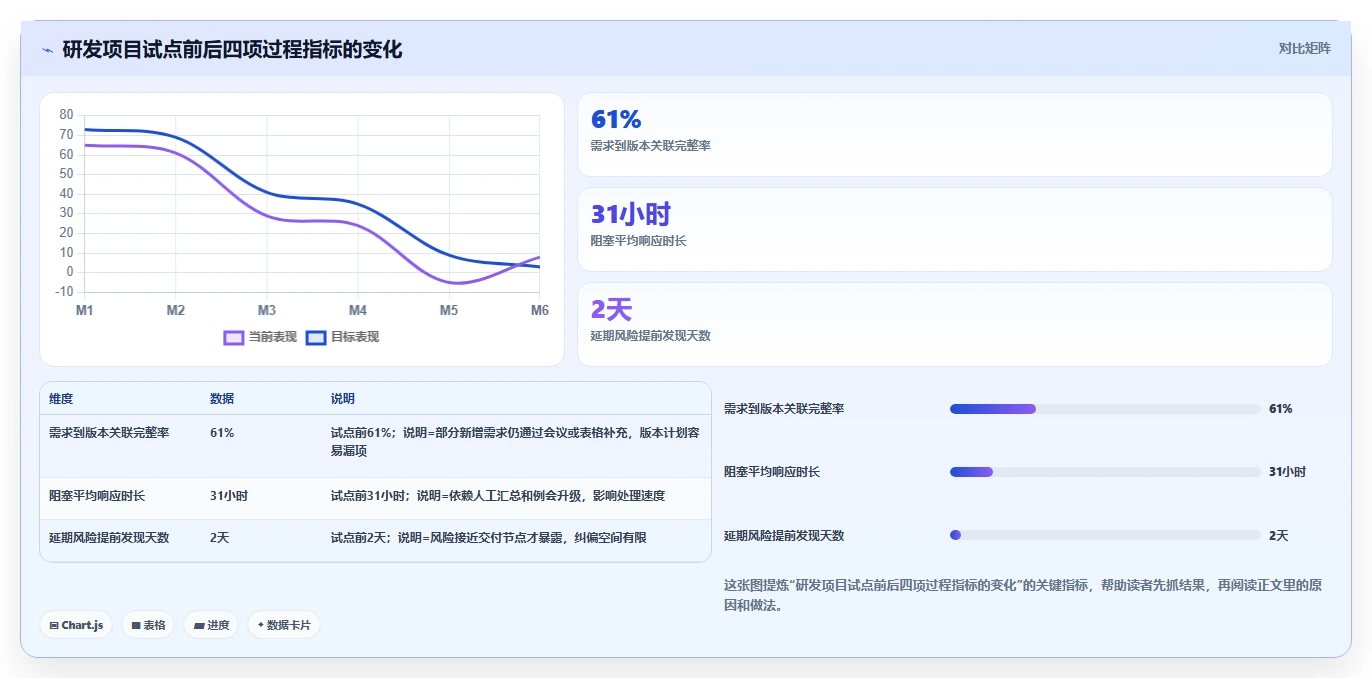The height and width of the screenshot is (678, 1372).
Task: Click the summary paragraph starting 这张图提炼
Action: pyautogui.click(x=1023, y=595)
